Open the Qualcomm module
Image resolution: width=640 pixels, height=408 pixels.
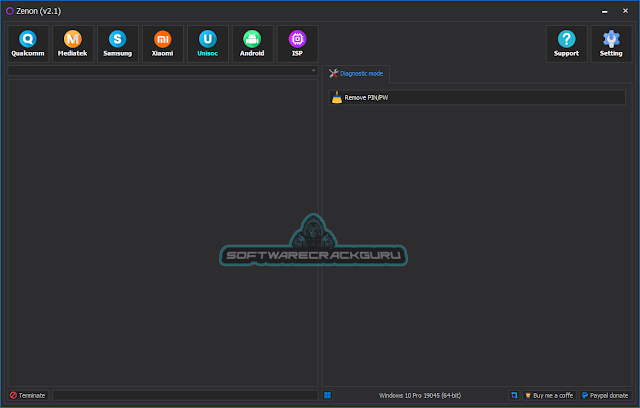point(28,44)
